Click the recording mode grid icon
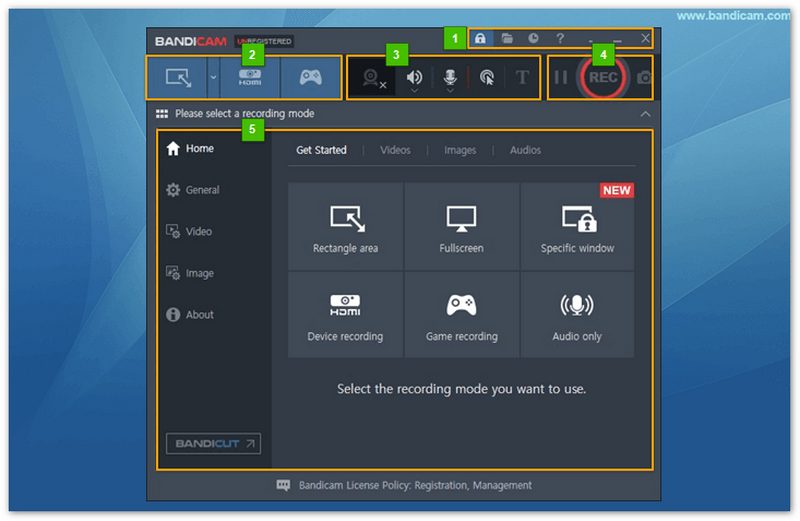800x521 pixels. tap(162, 113)
